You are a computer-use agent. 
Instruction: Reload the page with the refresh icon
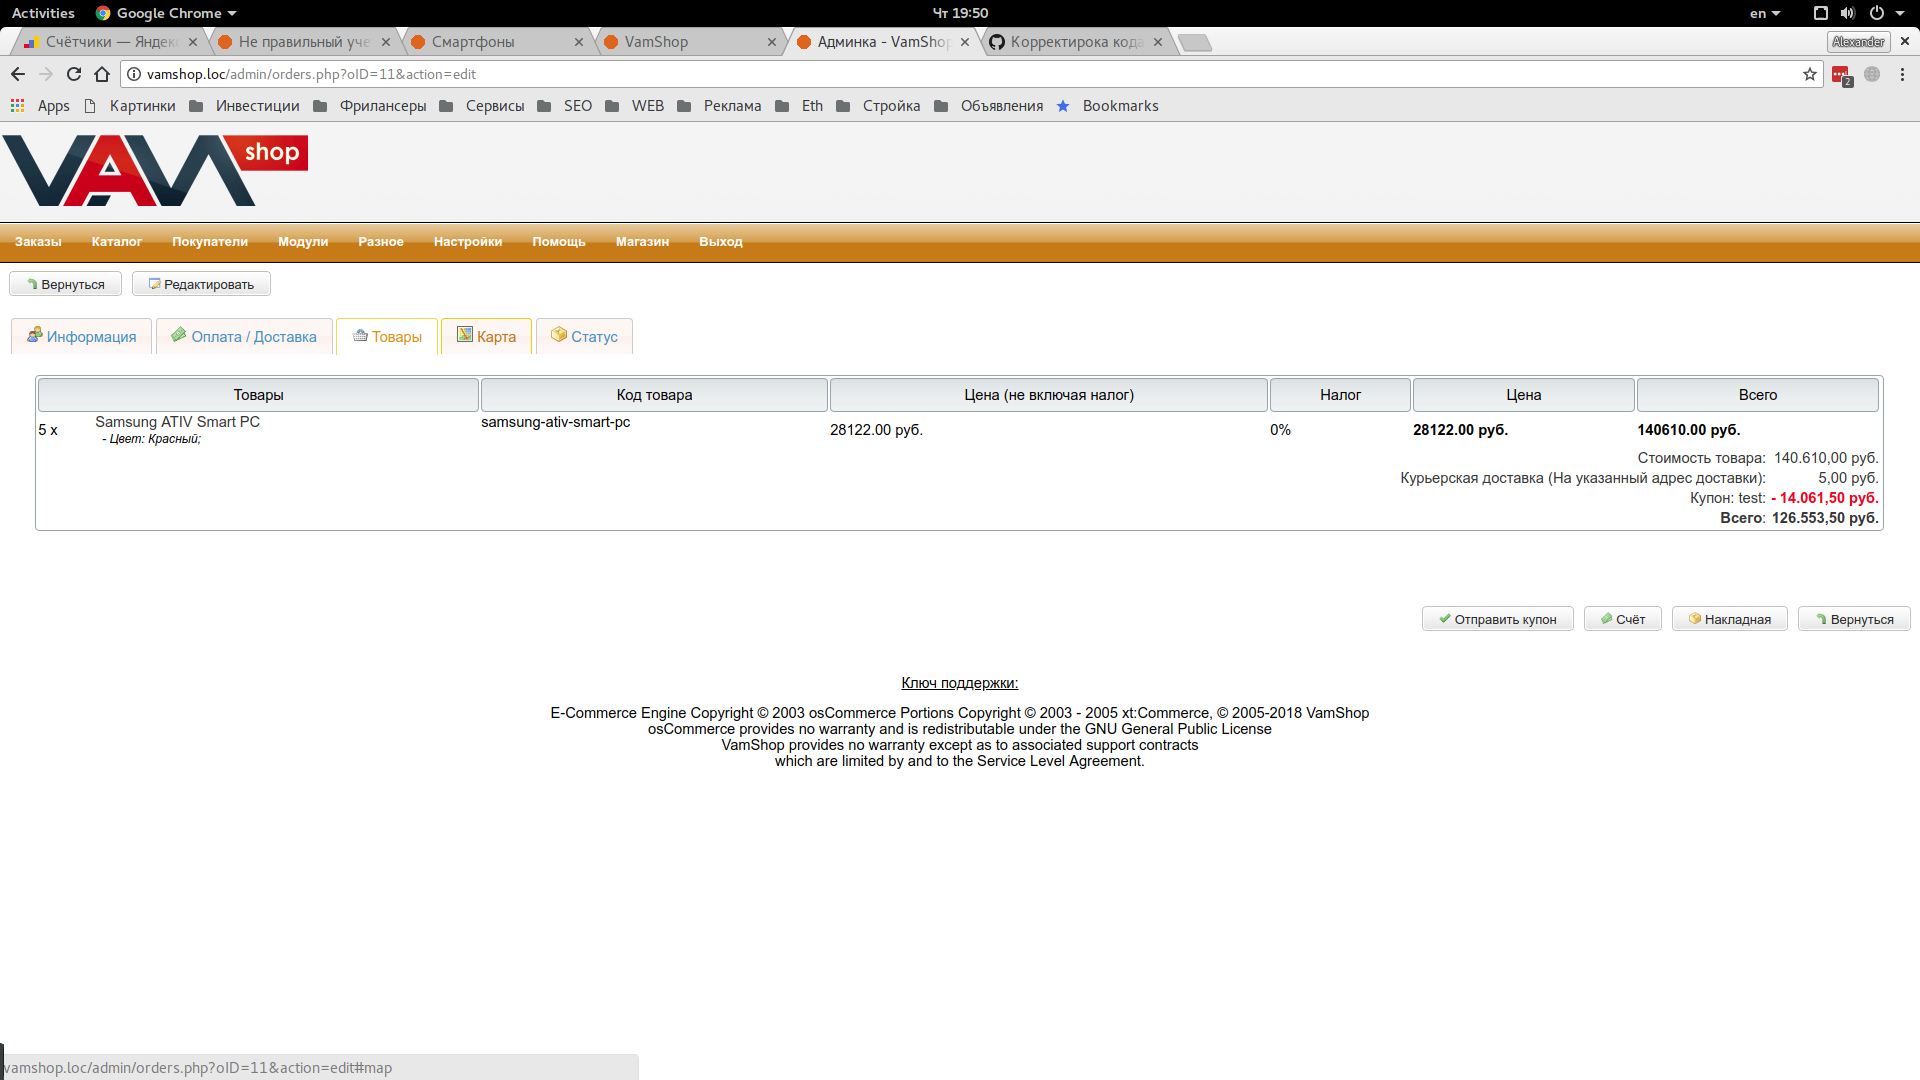[x=74, y=74]
